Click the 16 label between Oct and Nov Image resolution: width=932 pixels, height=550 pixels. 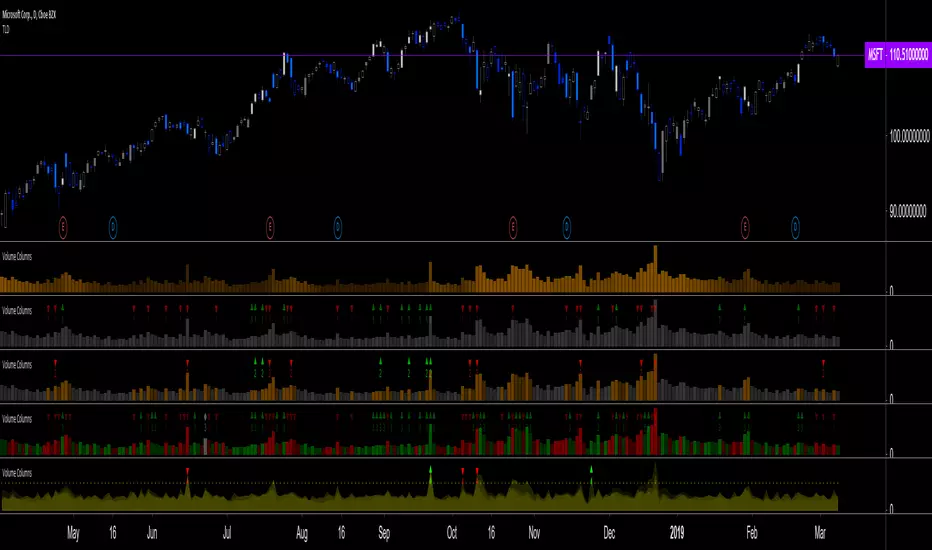(491, 533)
